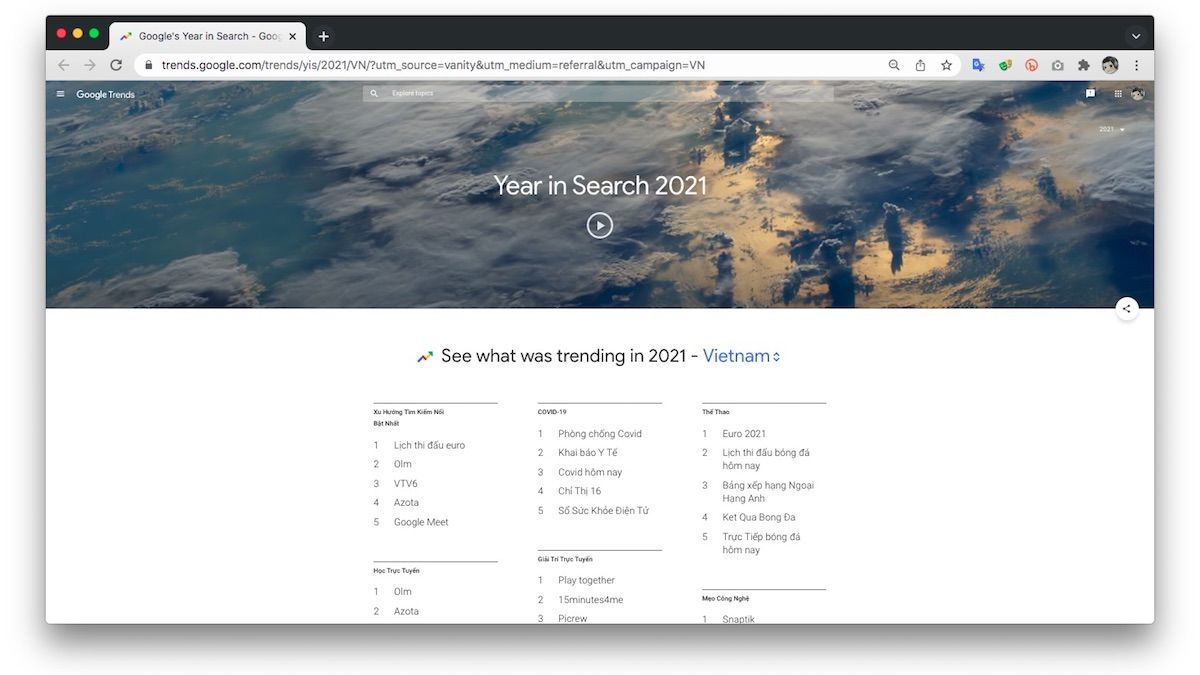This screenshot has width=1200, height=675.
Task: Click the 'Year in Search 2021' title
Action: click(600, 185)
